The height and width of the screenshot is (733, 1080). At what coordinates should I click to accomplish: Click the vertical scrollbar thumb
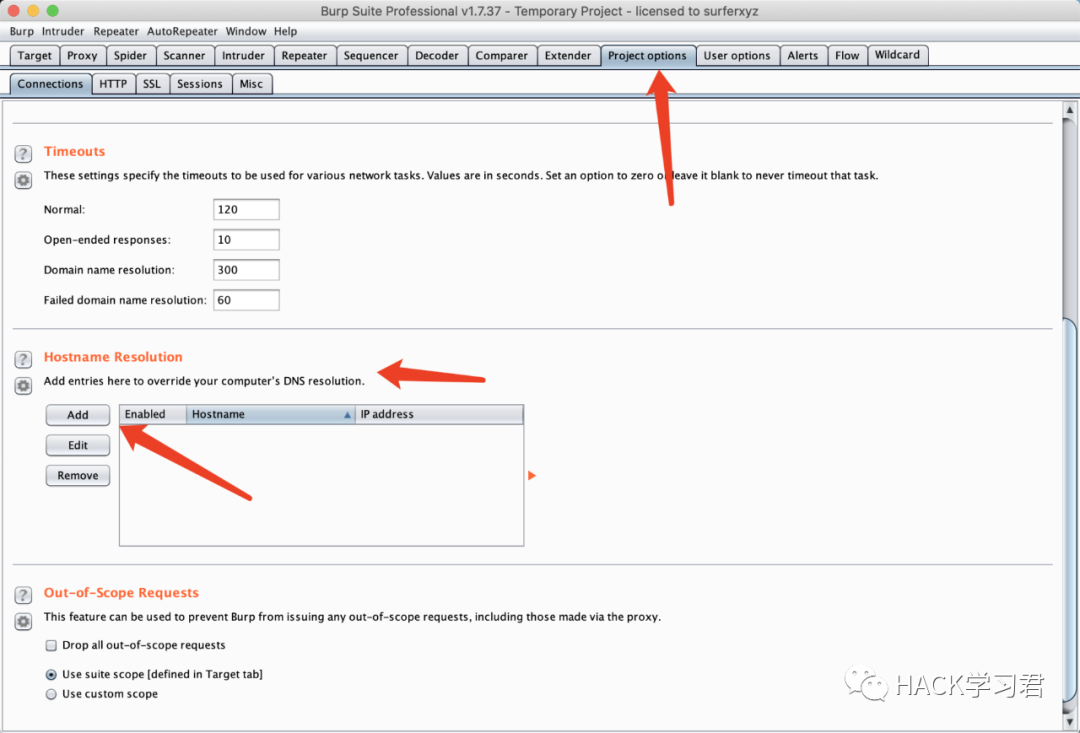pyautogui.click(x=1070, y=509)
